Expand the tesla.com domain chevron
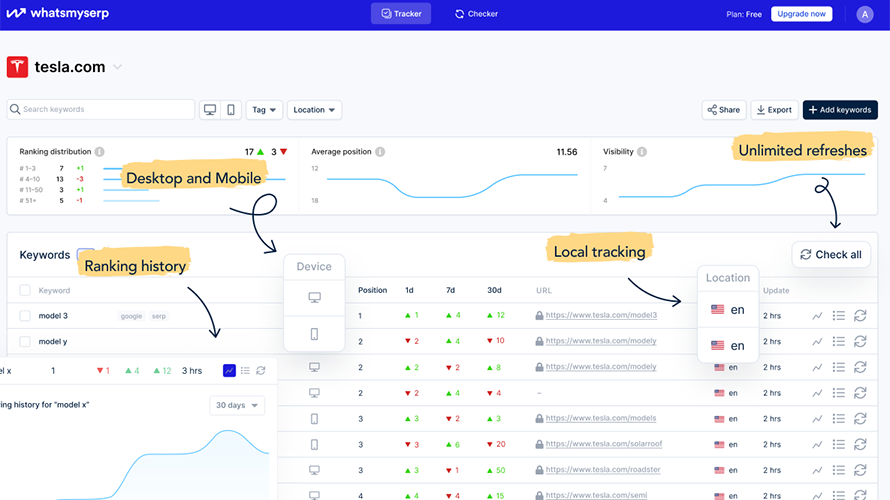890x500 pixels. point(117,67)
